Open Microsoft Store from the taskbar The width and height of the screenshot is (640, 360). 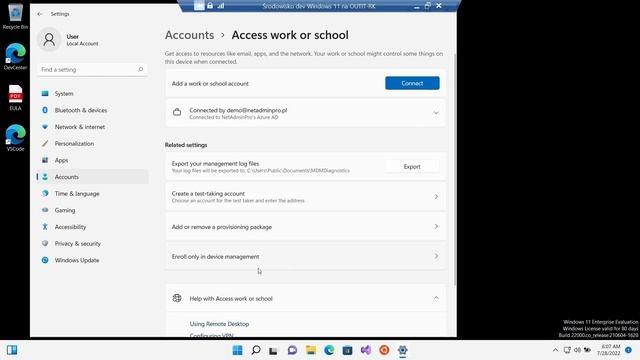pyautogui.click(x=347, y=350)
